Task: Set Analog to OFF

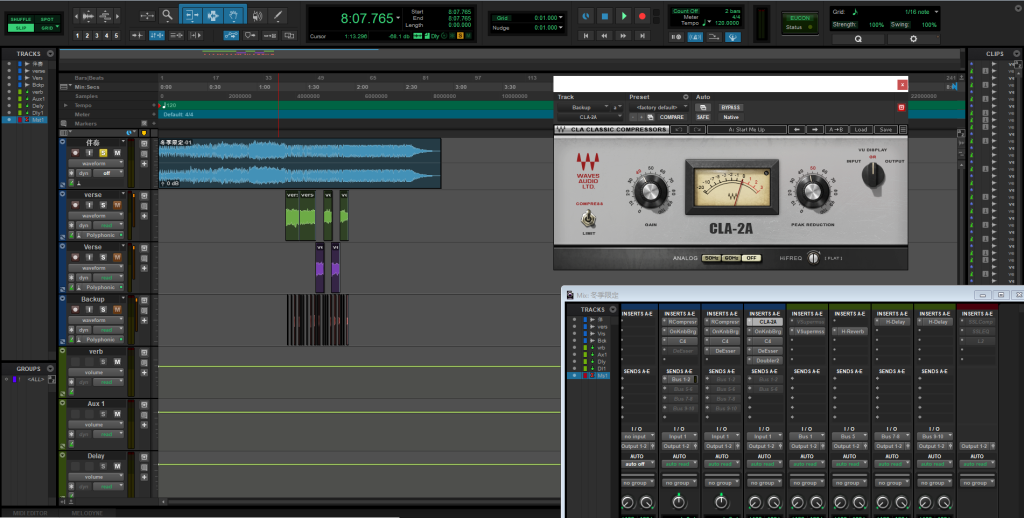Action: (752, 258)
